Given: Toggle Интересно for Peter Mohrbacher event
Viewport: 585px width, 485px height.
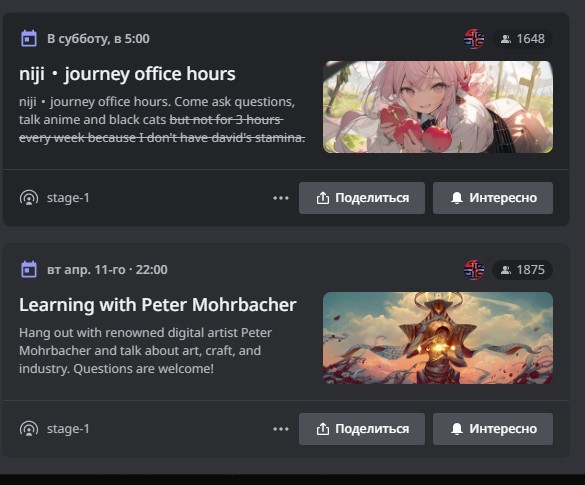Looking at the screenshot, I should 493,429.
